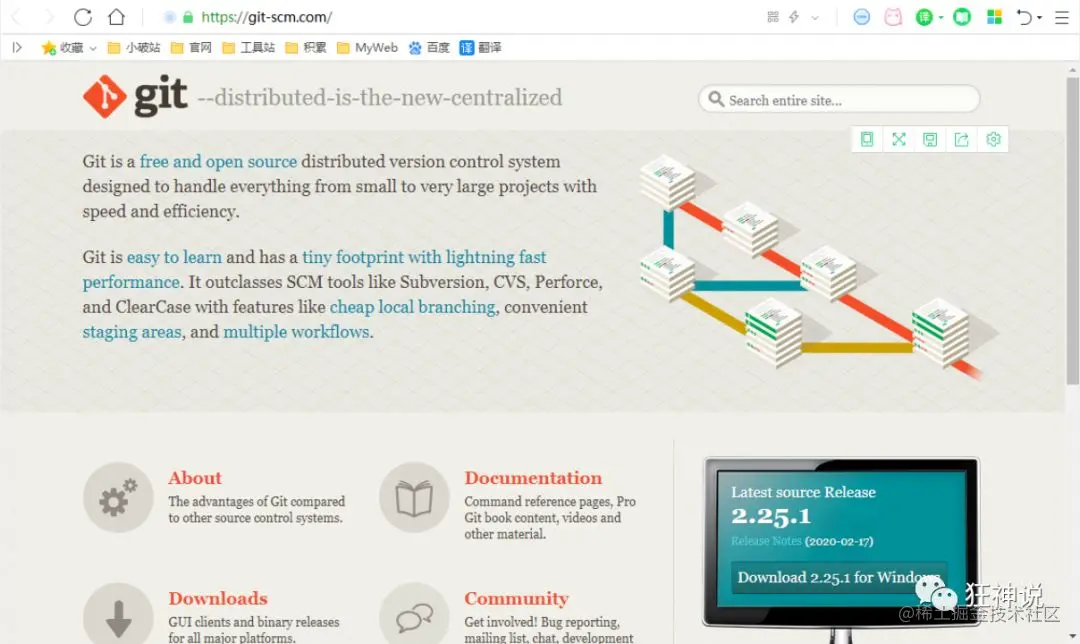Click the vertical scrollbar thumb
The width and height of the screenshot is (1080, 644).
pyautogui.click(x=1072, y=231)
